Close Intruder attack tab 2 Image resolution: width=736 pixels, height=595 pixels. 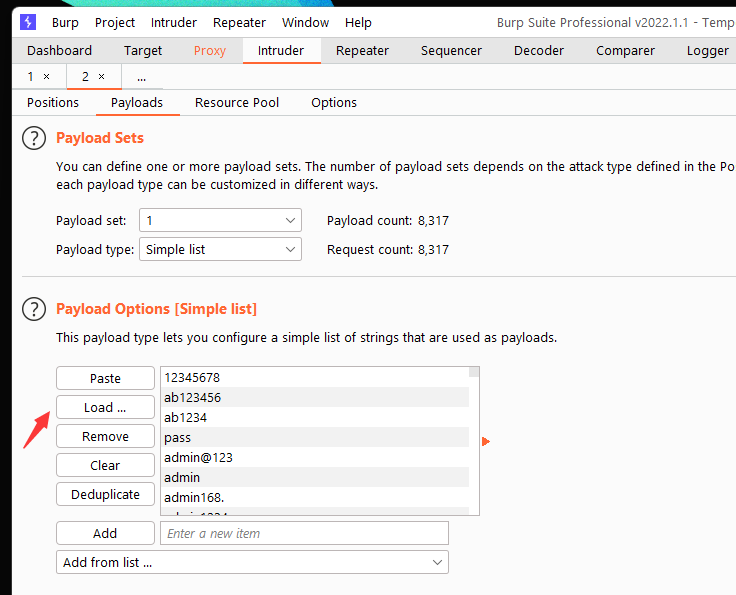pos(101,76)
